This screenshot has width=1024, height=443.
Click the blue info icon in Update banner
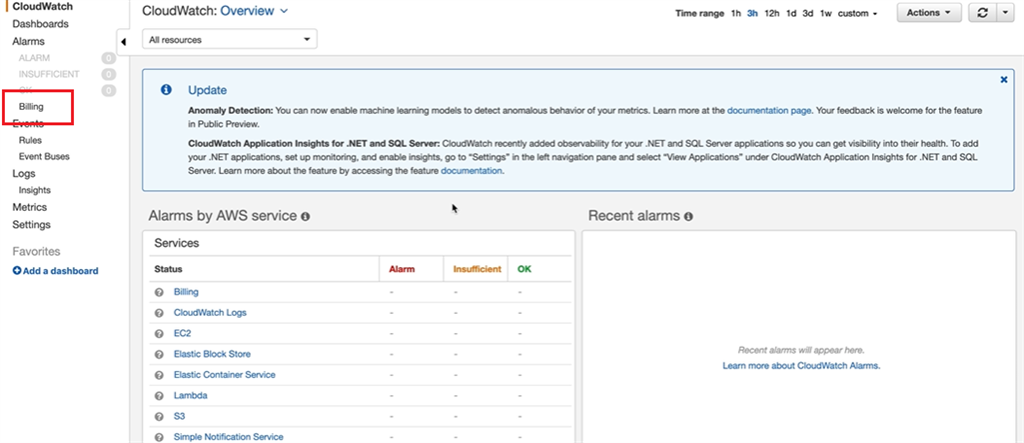point(167,90)
